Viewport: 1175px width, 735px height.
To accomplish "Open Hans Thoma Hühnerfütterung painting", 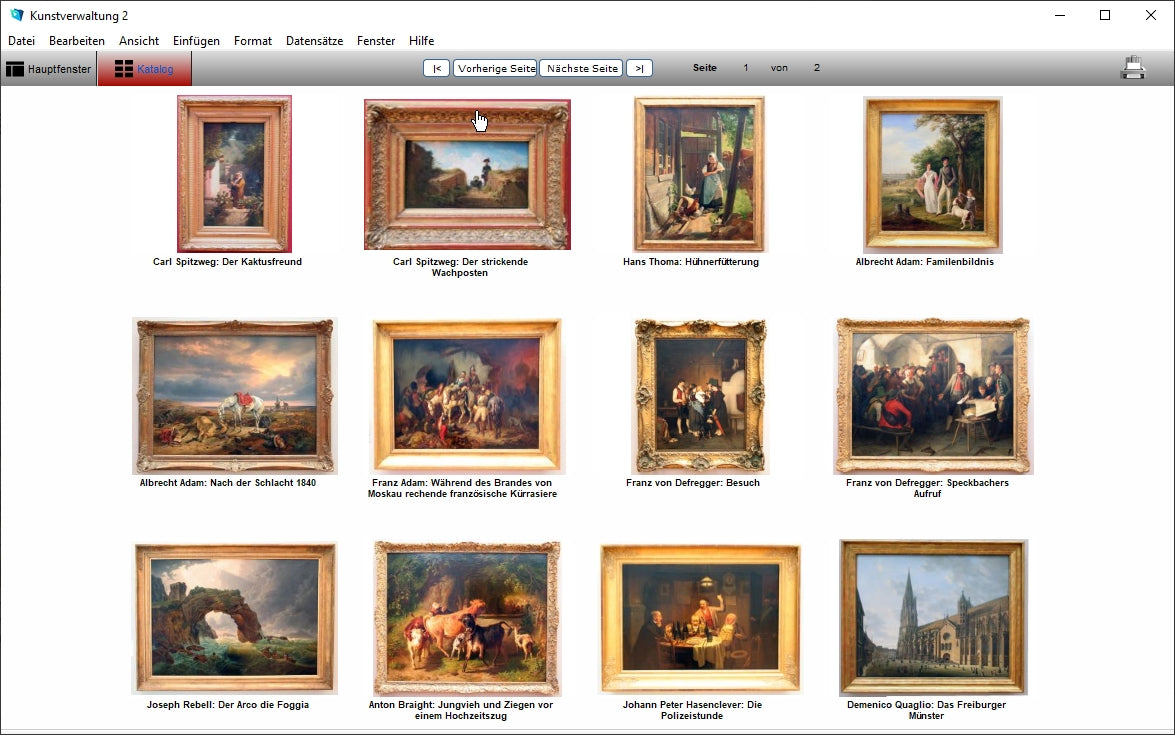I will point(698,173).
